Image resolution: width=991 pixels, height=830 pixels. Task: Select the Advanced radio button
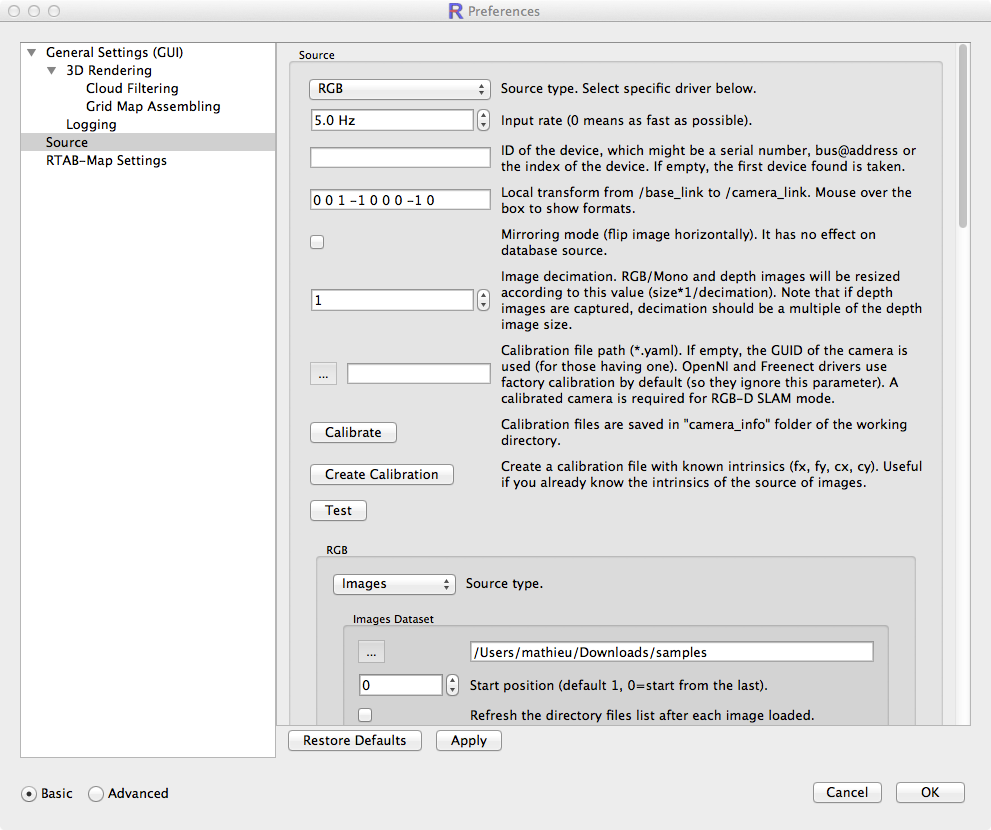tap(96, 793)
